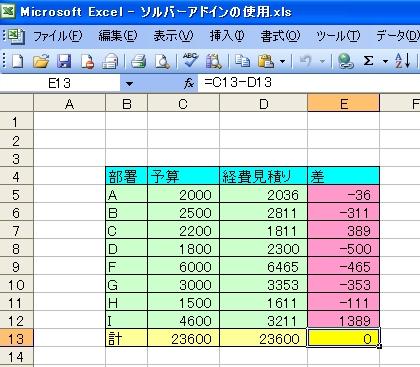
Task: Select cell with budget 4600
Action: 183,320
